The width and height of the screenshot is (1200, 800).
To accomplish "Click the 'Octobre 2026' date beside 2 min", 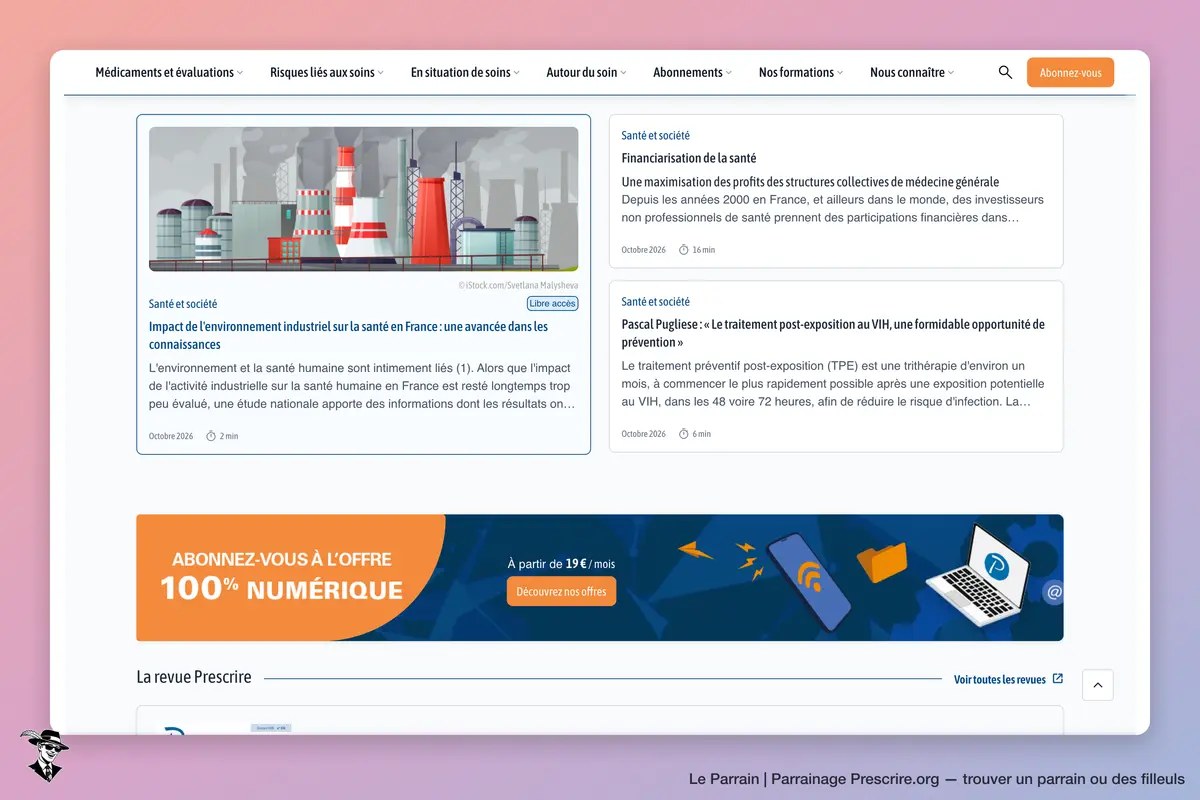I will (171, 436).
